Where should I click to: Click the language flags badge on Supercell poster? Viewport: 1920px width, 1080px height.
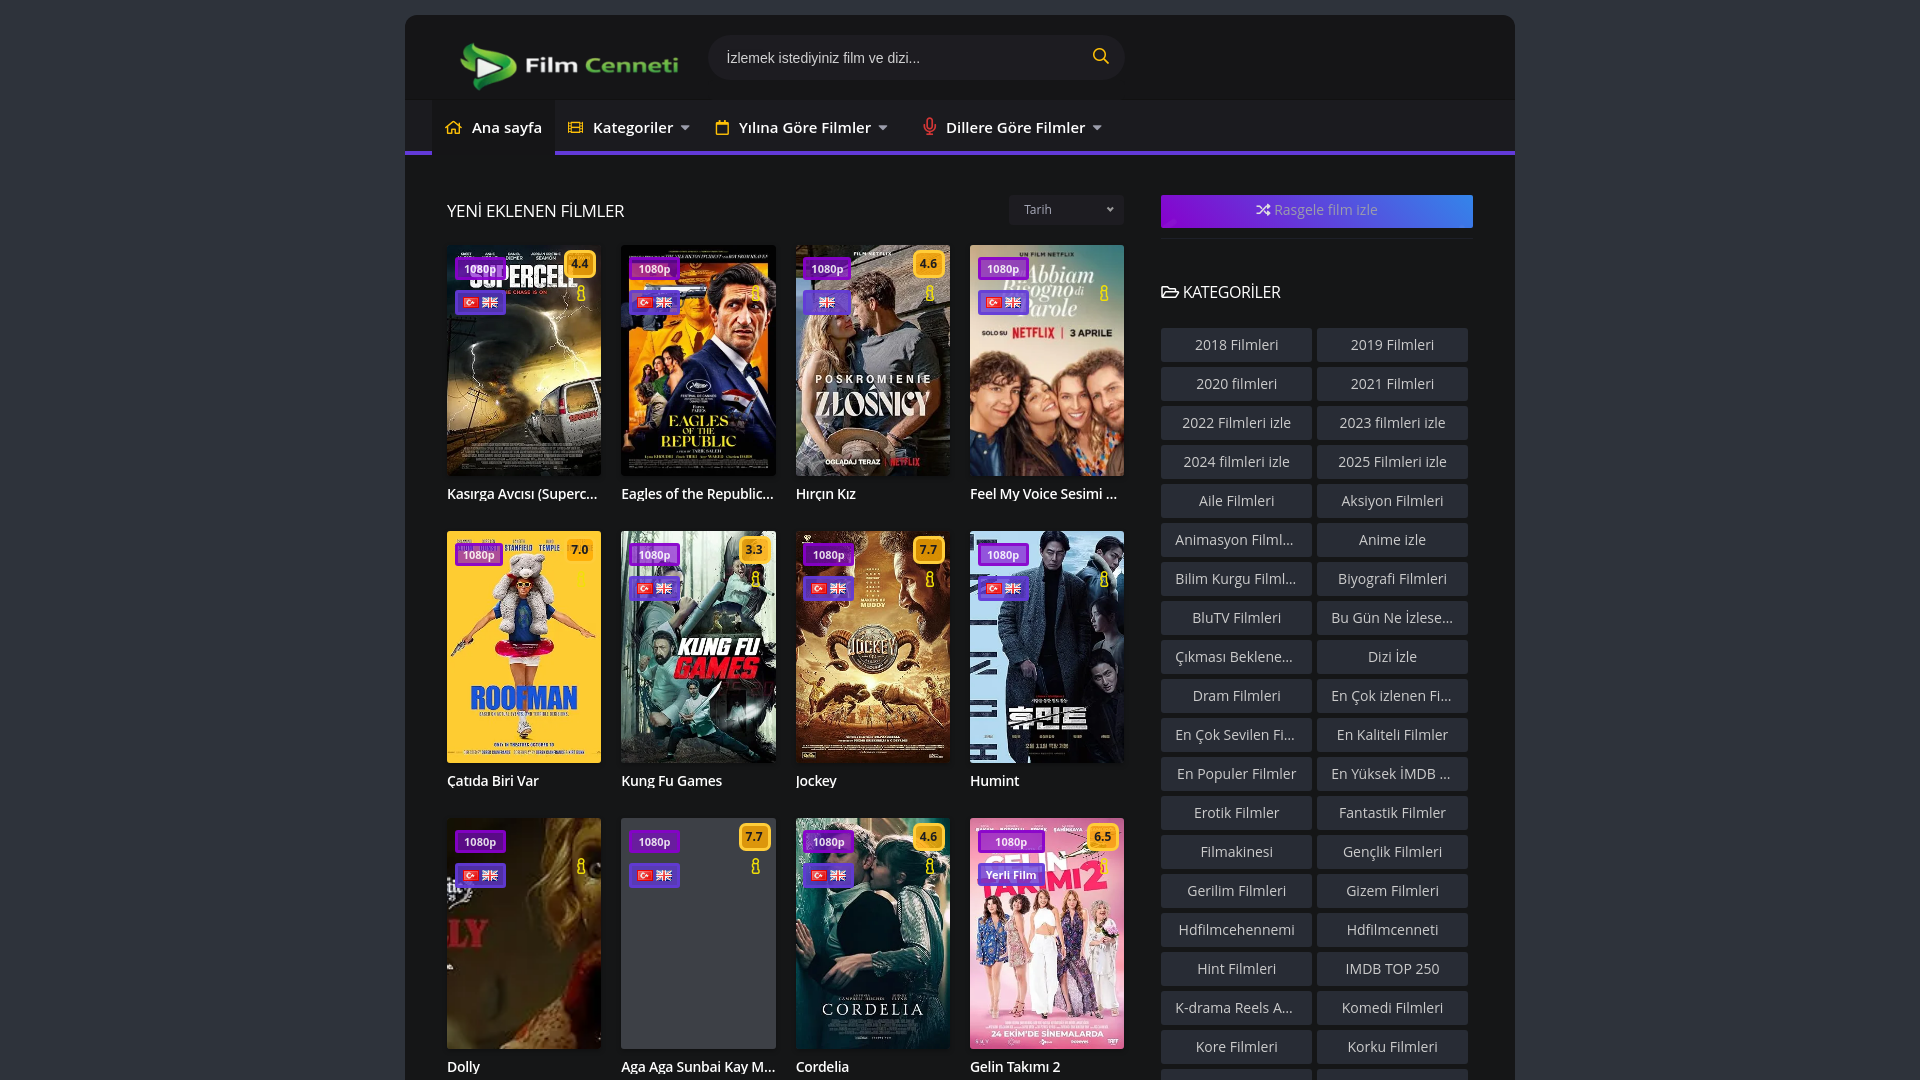pos(480,303)
